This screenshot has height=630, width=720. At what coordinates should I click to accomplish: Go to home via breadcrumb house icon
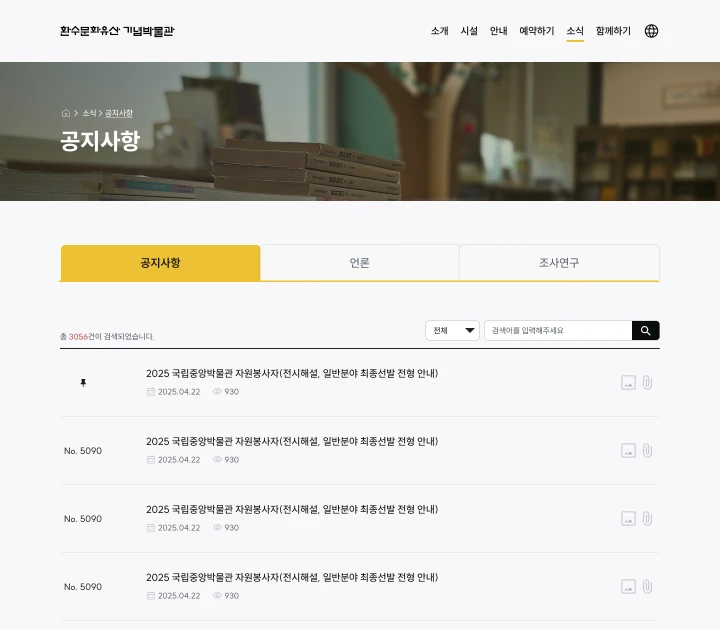pos(66,113)
